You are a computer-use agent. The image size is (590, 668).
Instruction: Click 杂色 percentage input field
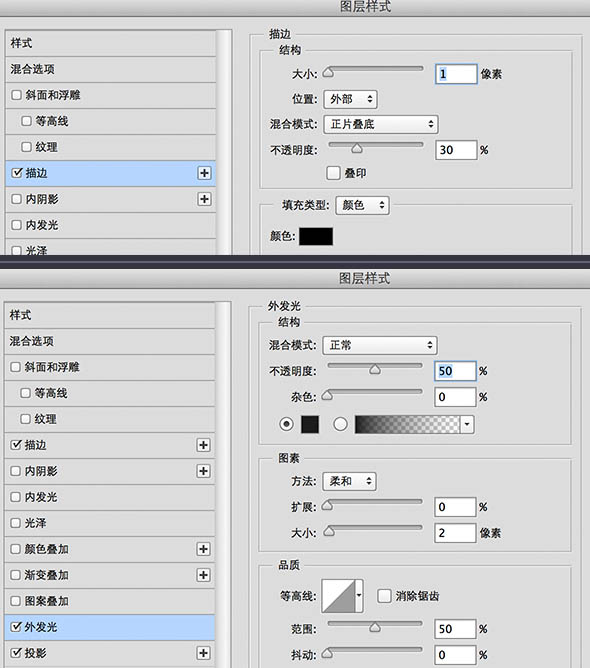coord(455,397)
